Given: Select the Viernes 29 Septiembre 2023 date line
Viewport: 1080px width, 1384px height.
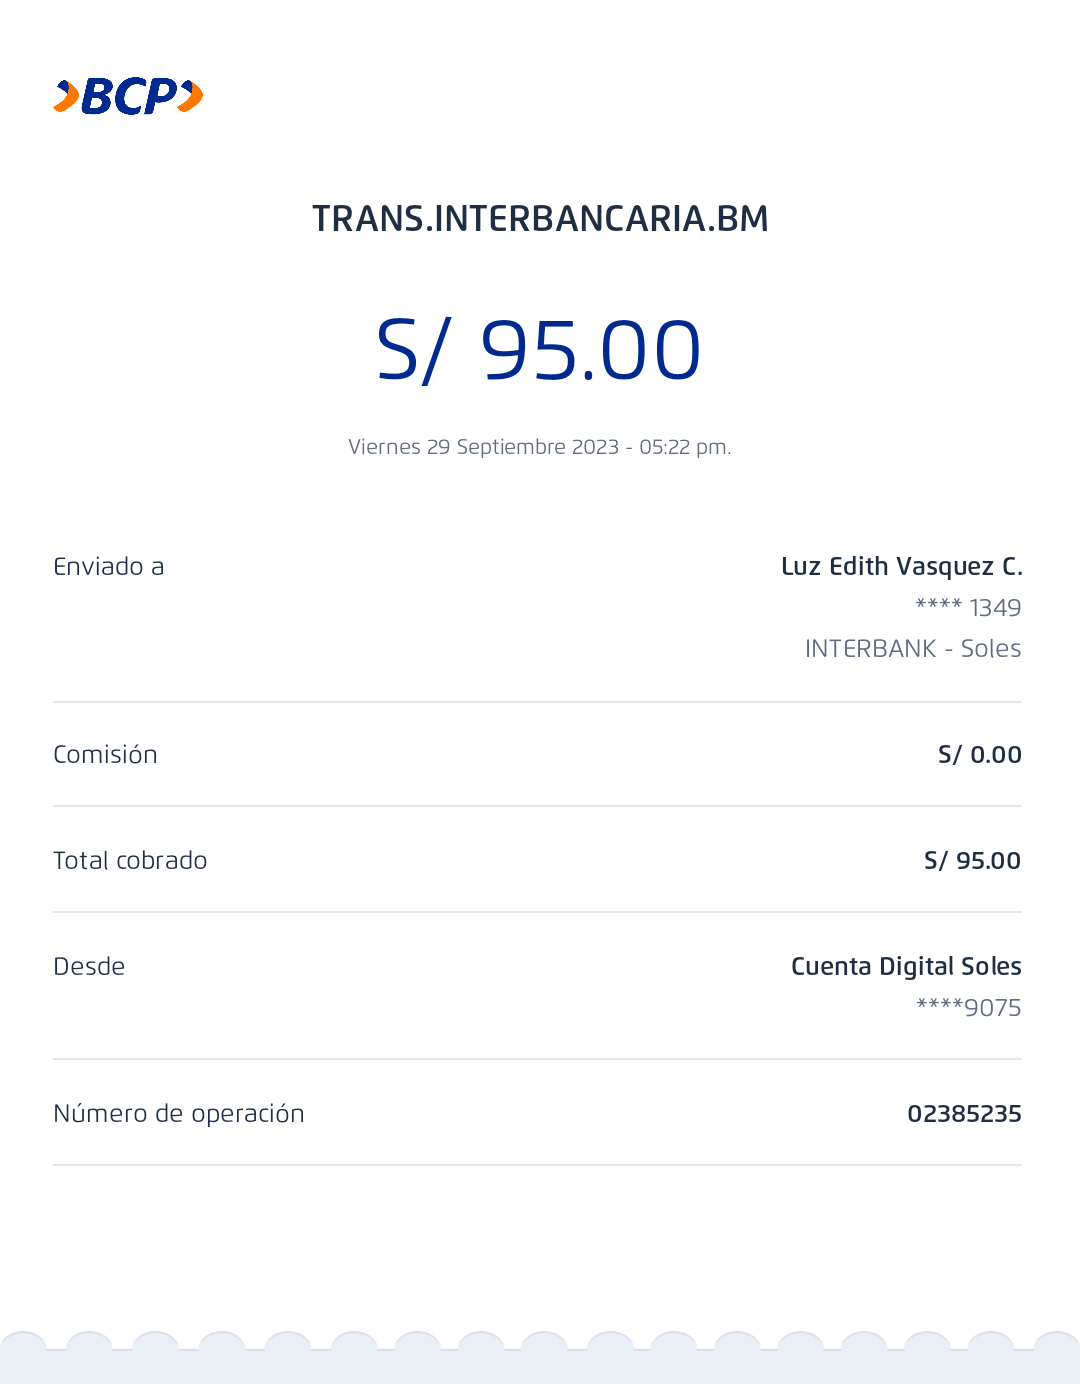Looking at the screenshot, I should tap(539, 447).
